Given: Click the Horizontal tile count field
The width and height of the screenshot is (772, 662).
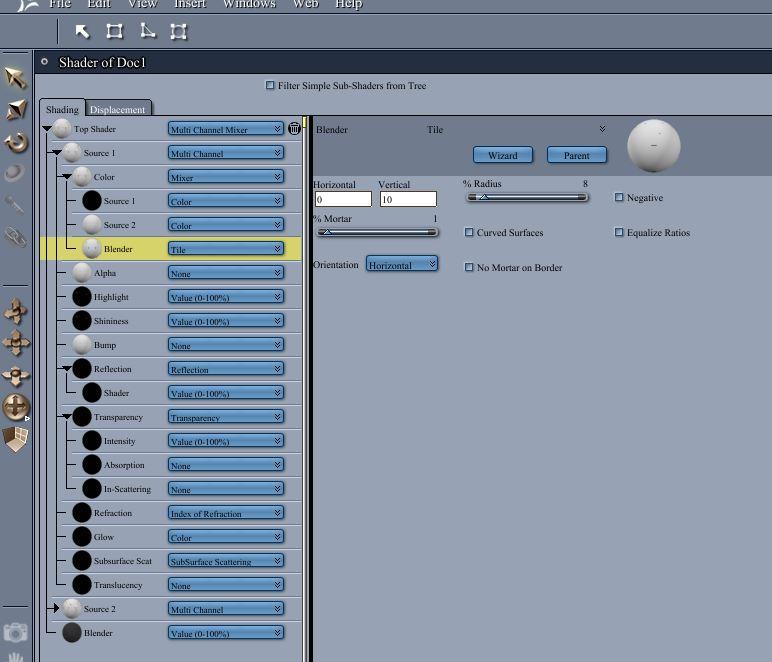Looking at the screenshot, I should point(343,199).
